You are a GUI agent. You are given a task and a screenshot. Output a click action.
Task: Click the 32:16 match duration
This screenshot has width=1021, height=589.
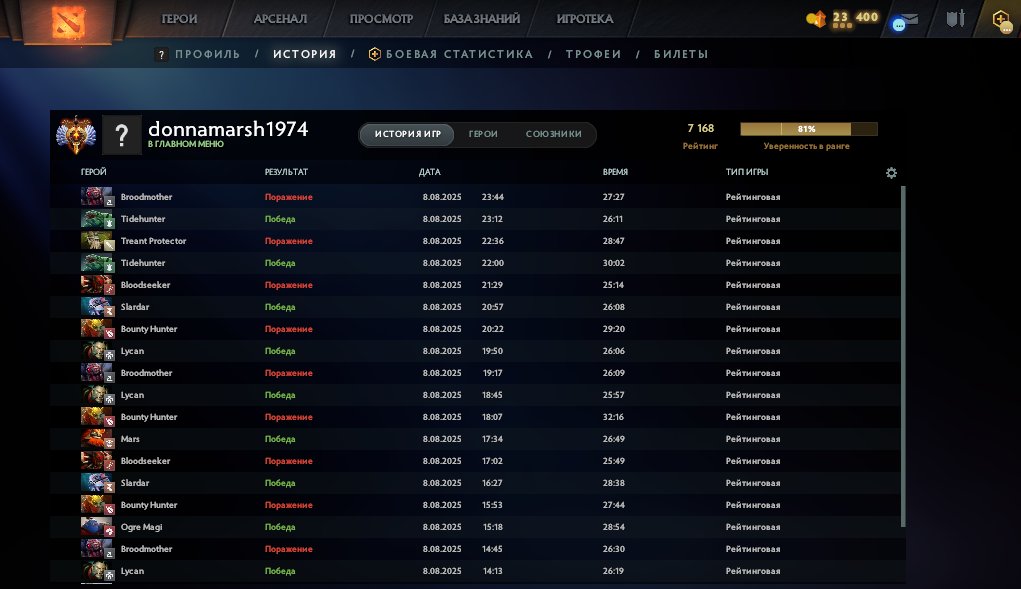pos(613,417)
